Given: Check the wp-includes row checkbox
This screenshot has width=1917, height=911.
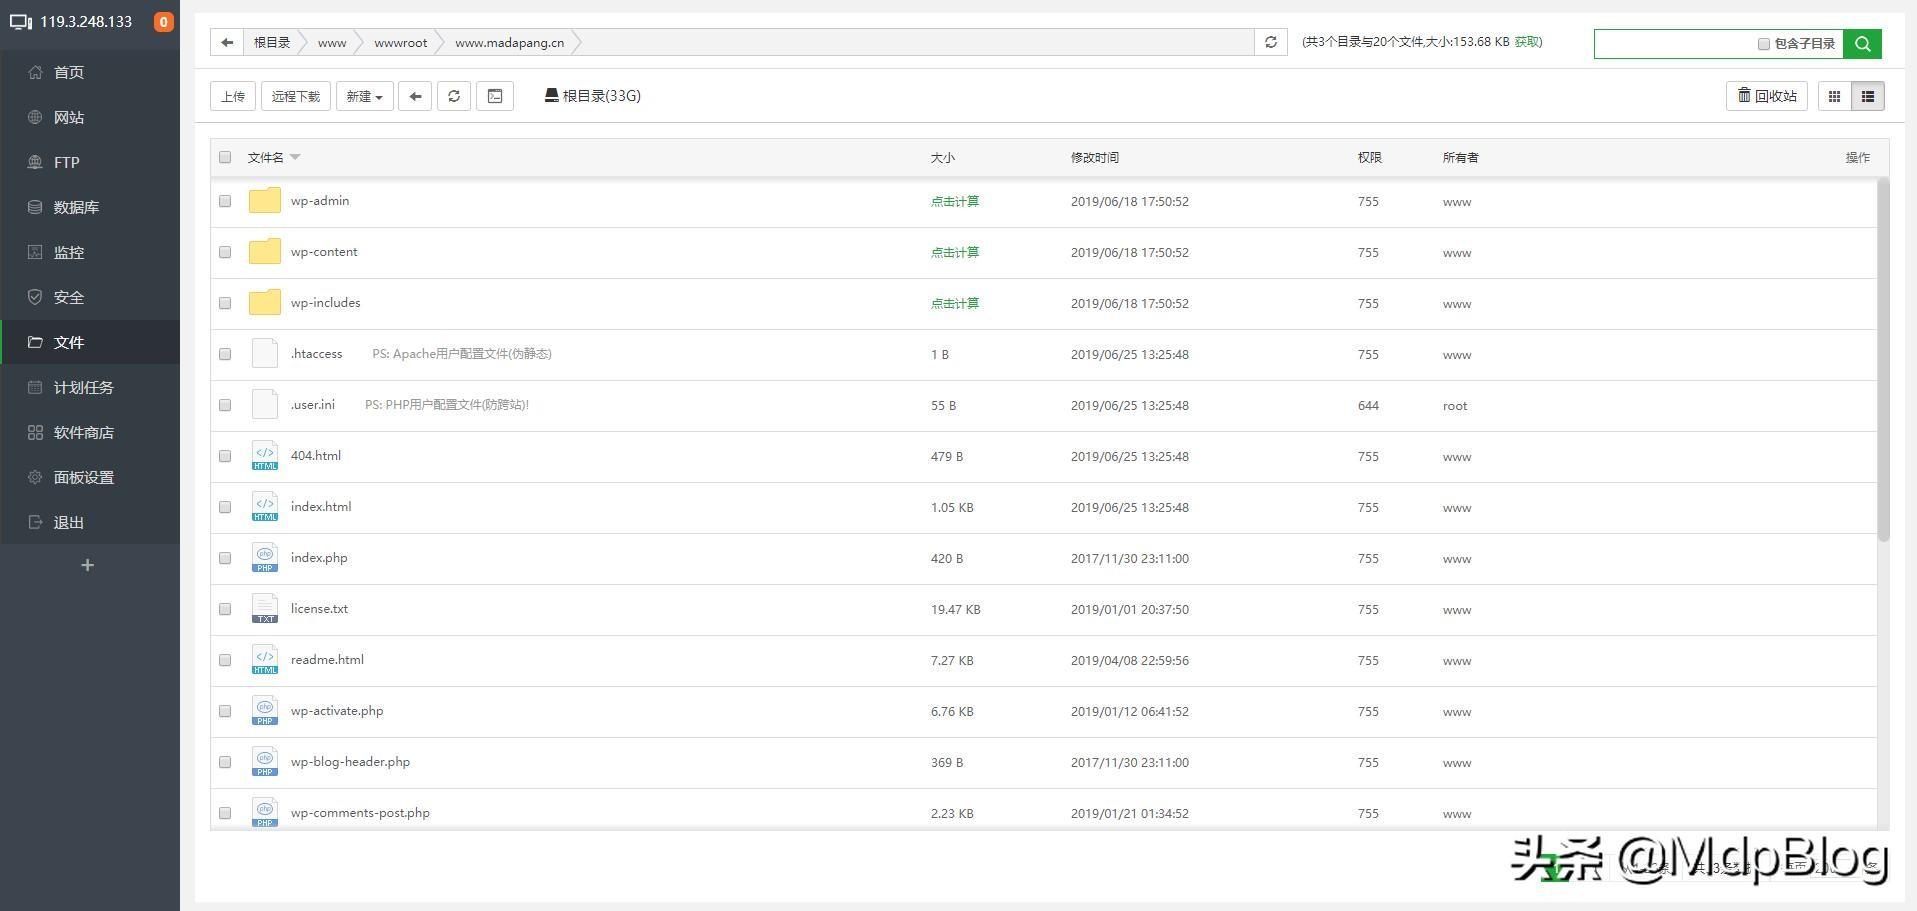Looking at the screenshot, I should click(x=225, y=303).
